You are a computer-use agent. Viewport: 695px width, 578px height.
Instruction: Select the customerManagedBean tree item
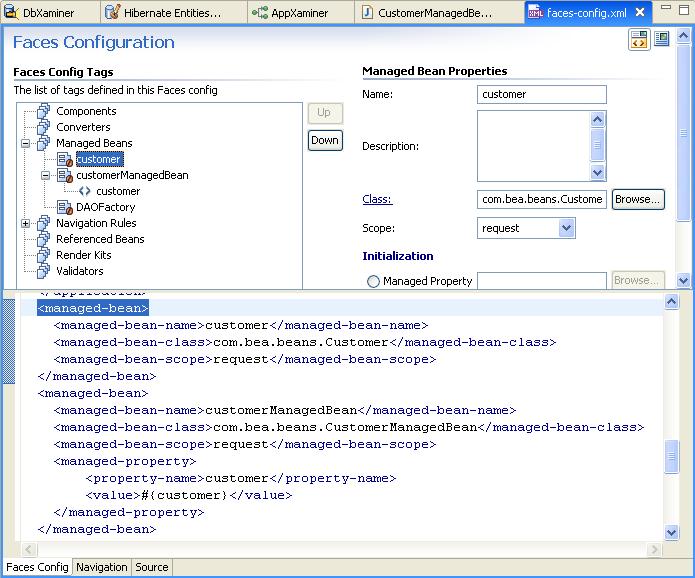(132, 175)
